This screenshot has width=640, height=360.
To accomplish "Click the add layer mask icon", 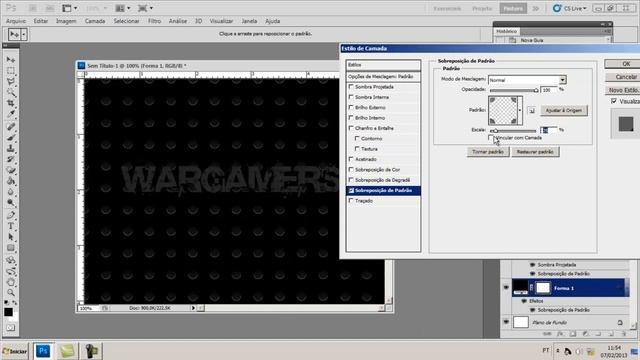I will coord(573,334).
